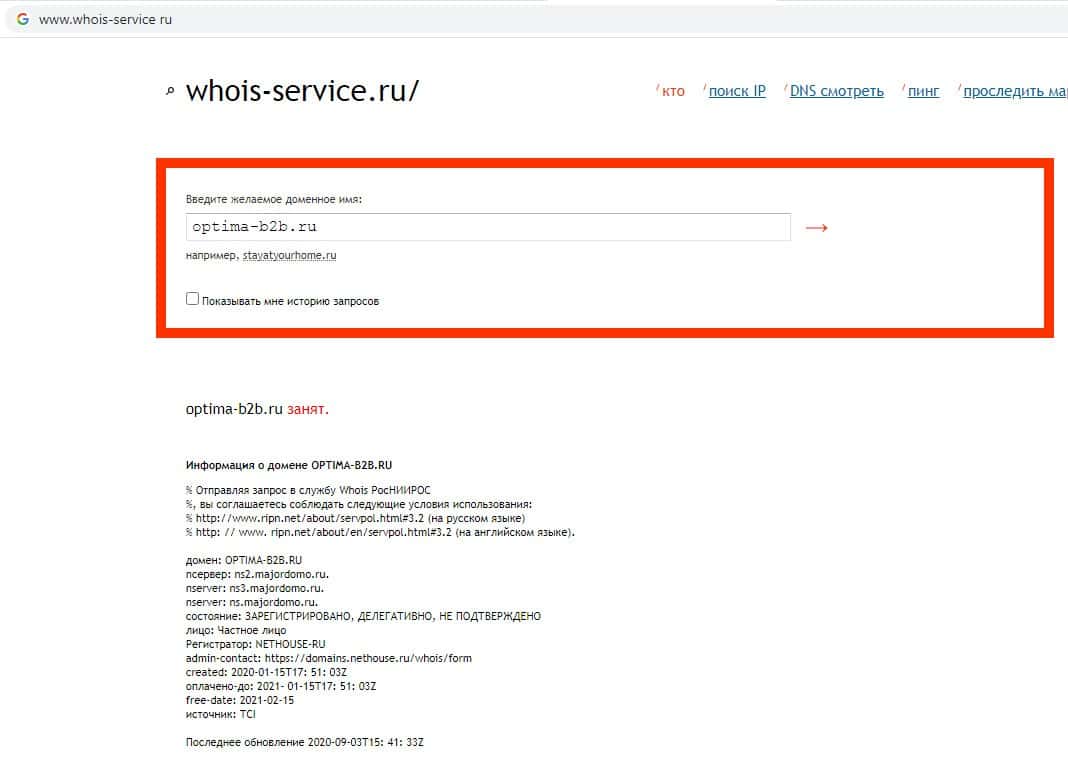Viewport: 1068px width, 770px height.
Task: Click the www.whois-service.ru address bar URL
Action: click(x=106, y=20)
